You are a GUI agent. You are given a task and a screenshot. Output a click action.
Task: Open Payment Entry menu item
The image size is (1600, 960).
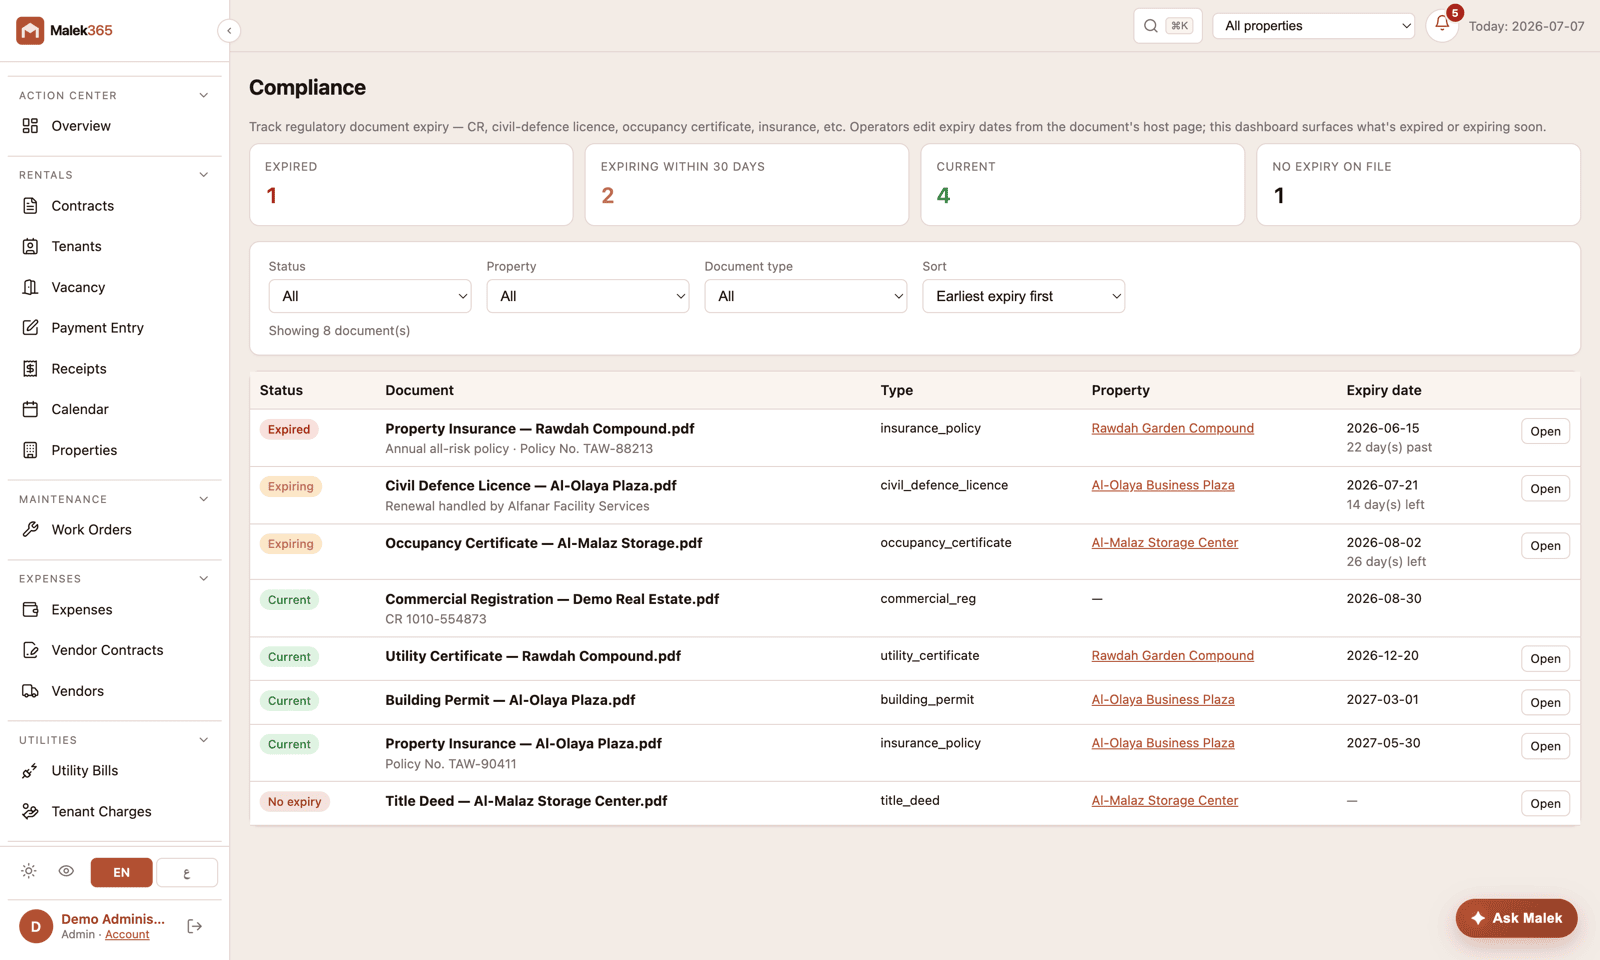point(114,328)
